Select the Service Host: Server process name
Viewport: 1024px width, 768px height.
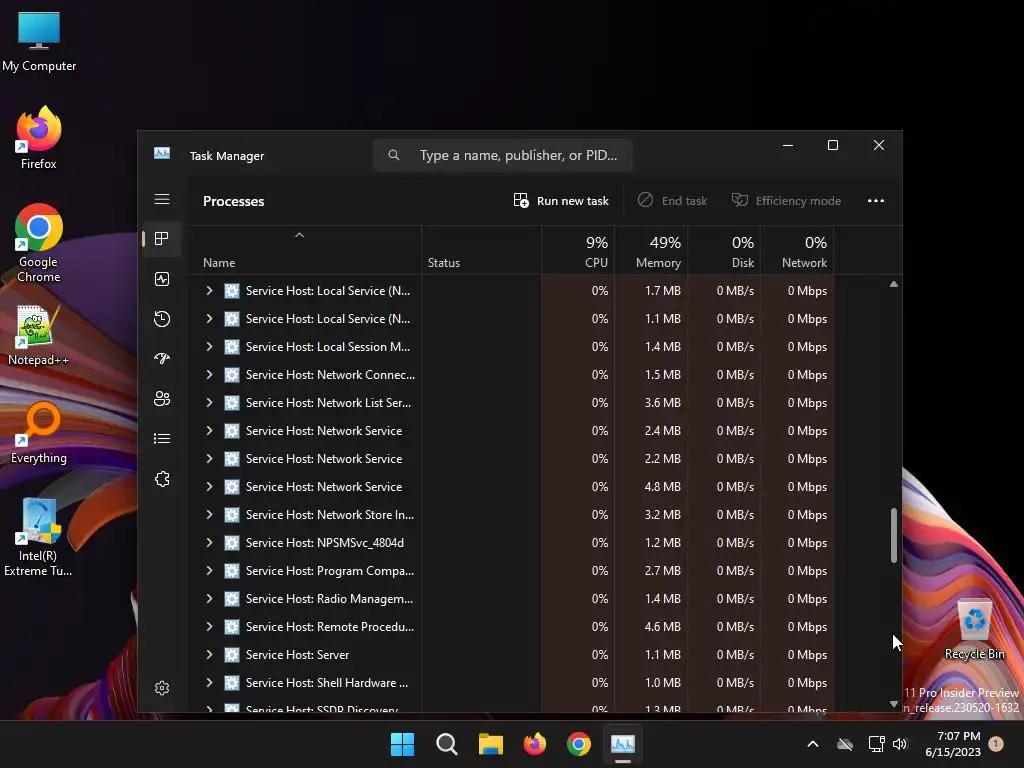[x=297, y=654]
